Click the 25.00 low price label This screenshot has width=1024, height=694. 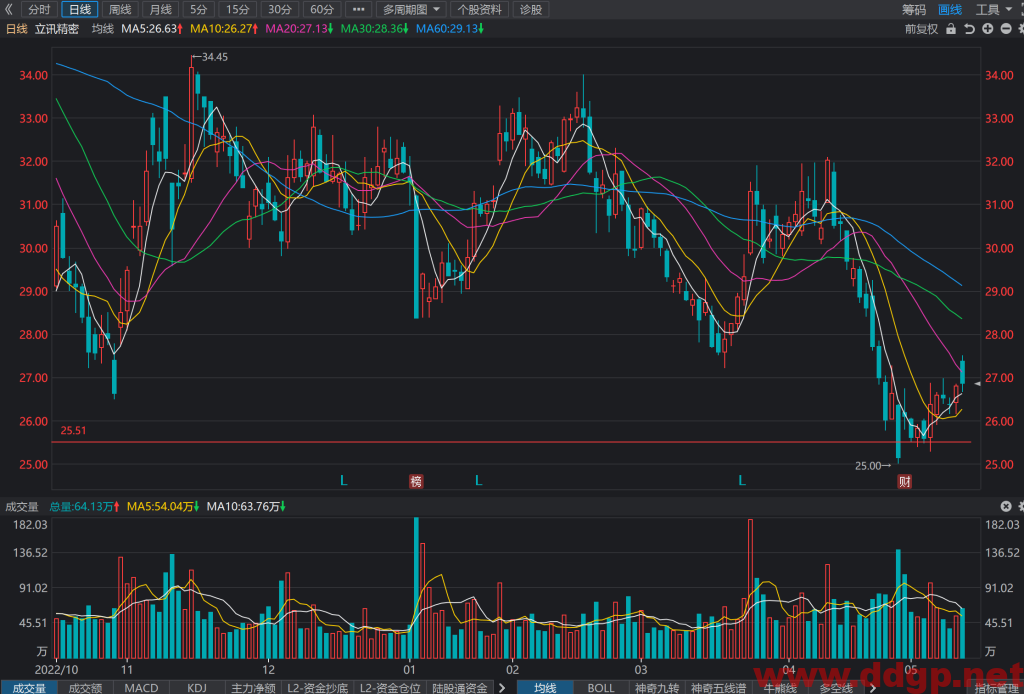(x=868, y=465)
